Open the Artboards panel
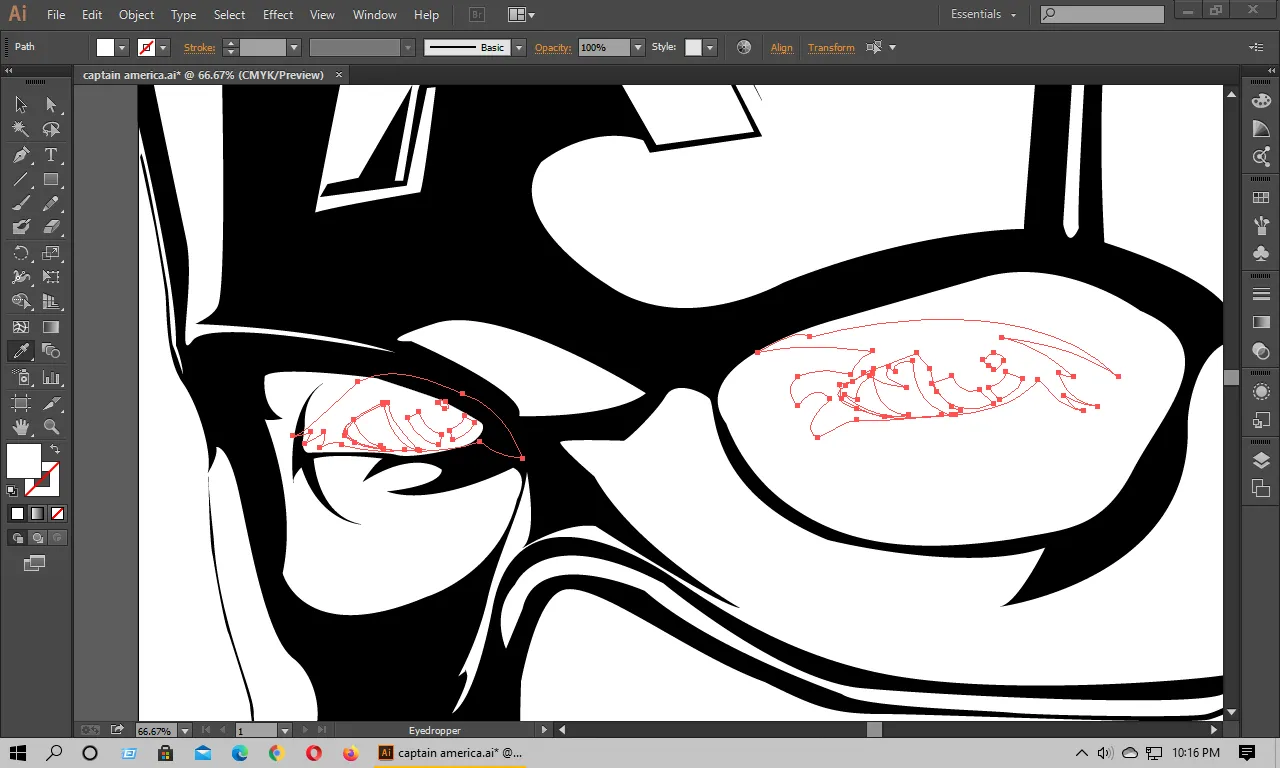The width and height of the screenshot is (1280, 768). click(x=1261, y=488)
